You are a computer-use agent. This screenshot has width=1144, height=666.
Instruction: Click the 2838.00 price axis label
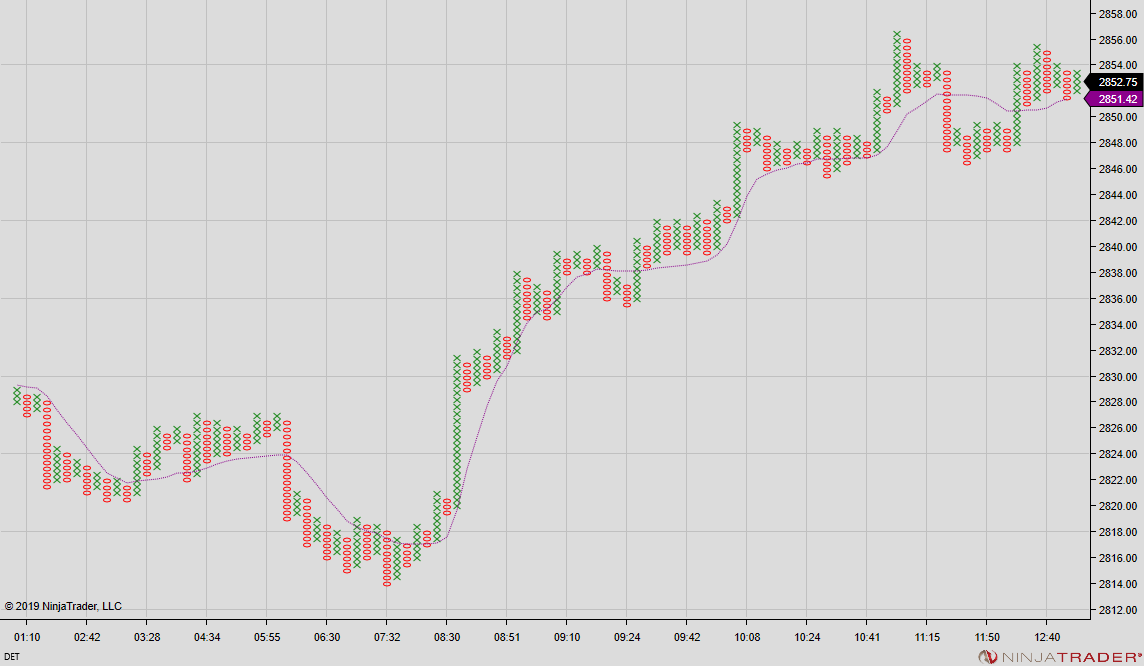click(x=1118, y=274)
